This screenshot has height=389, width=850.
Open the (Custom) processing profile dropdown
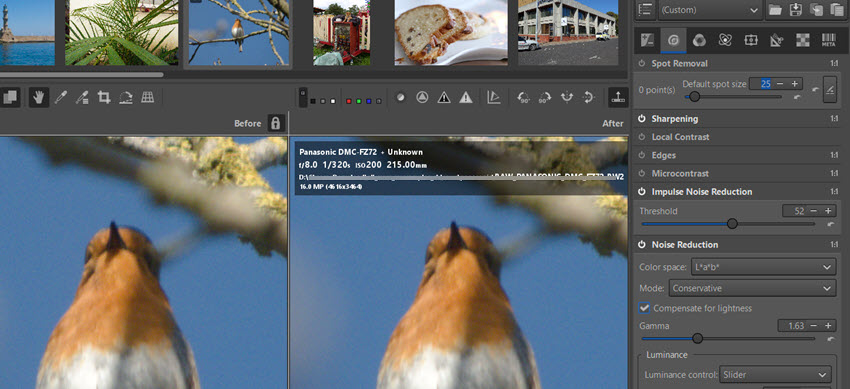tap(710, 10)
